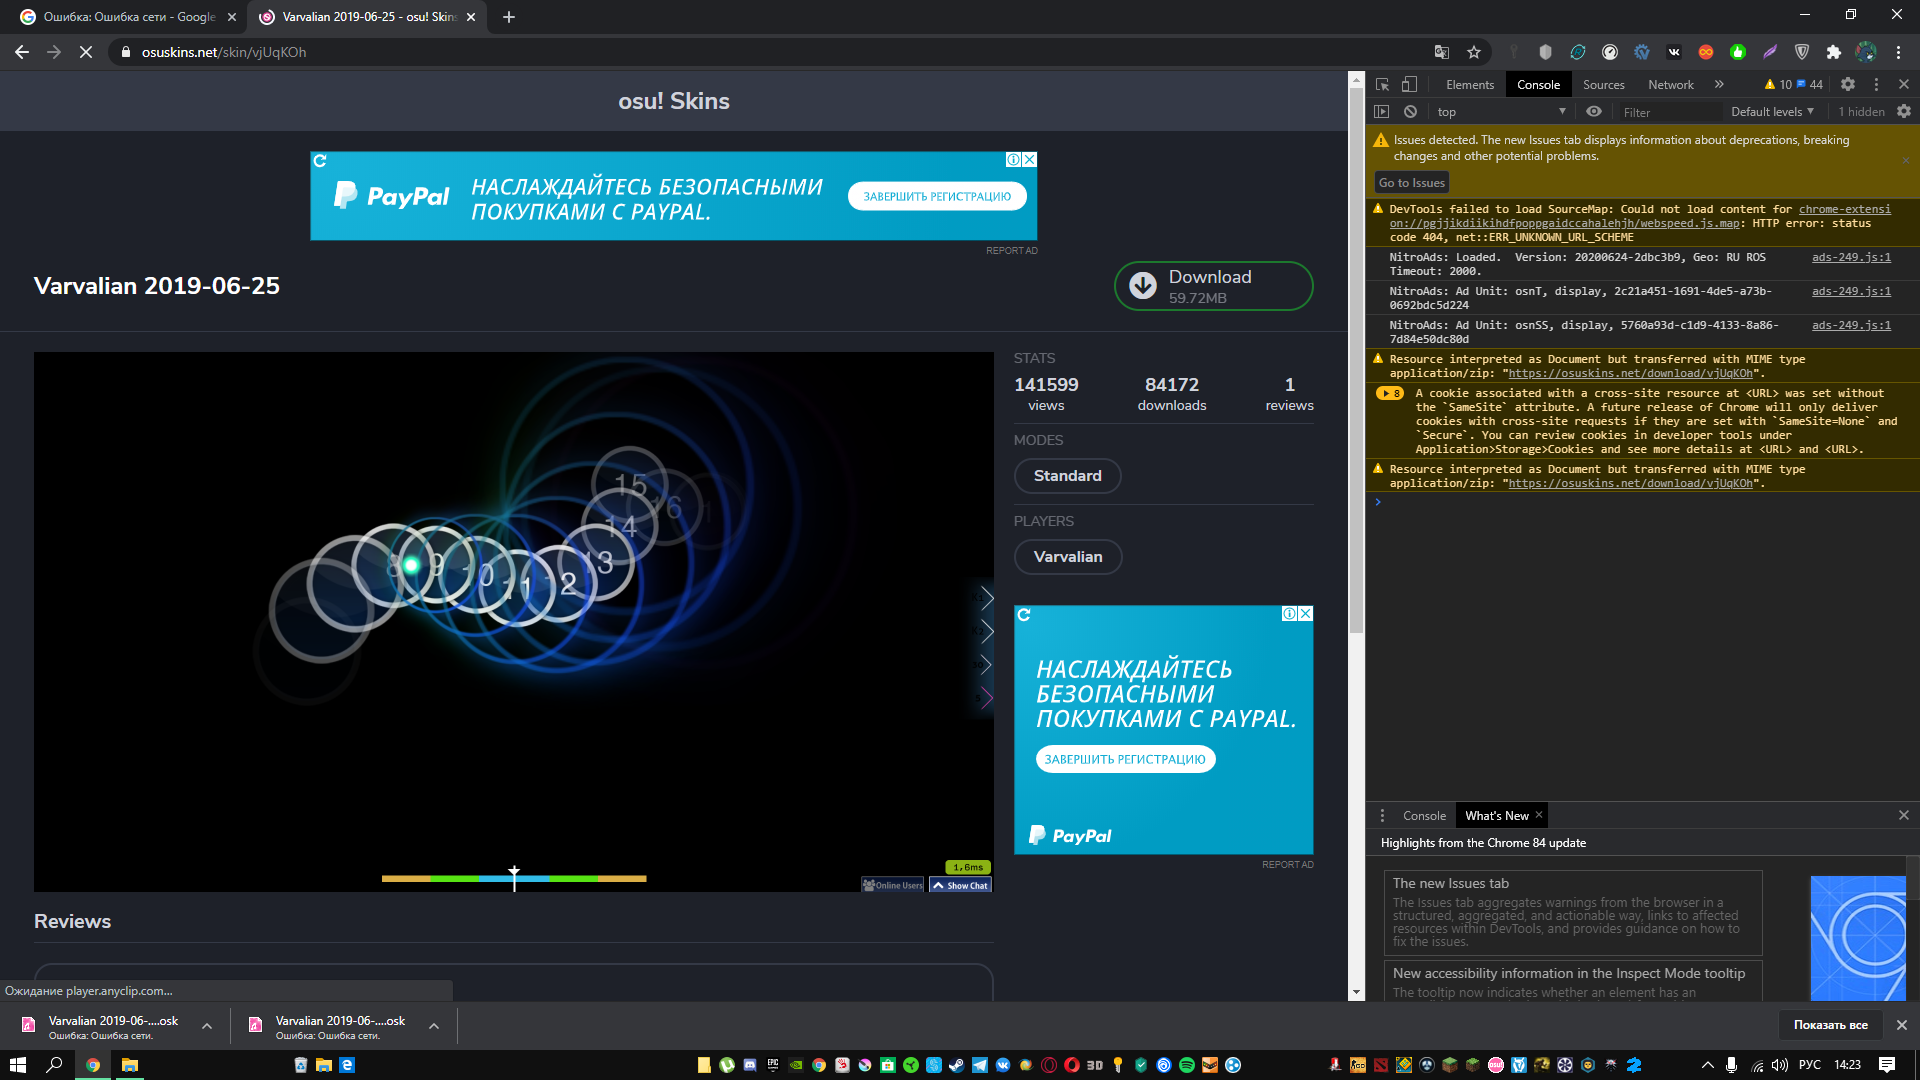Click the What's New tab in DevTools
Viewport: 1920px width, 1080px height.
tap(1497, 815)
